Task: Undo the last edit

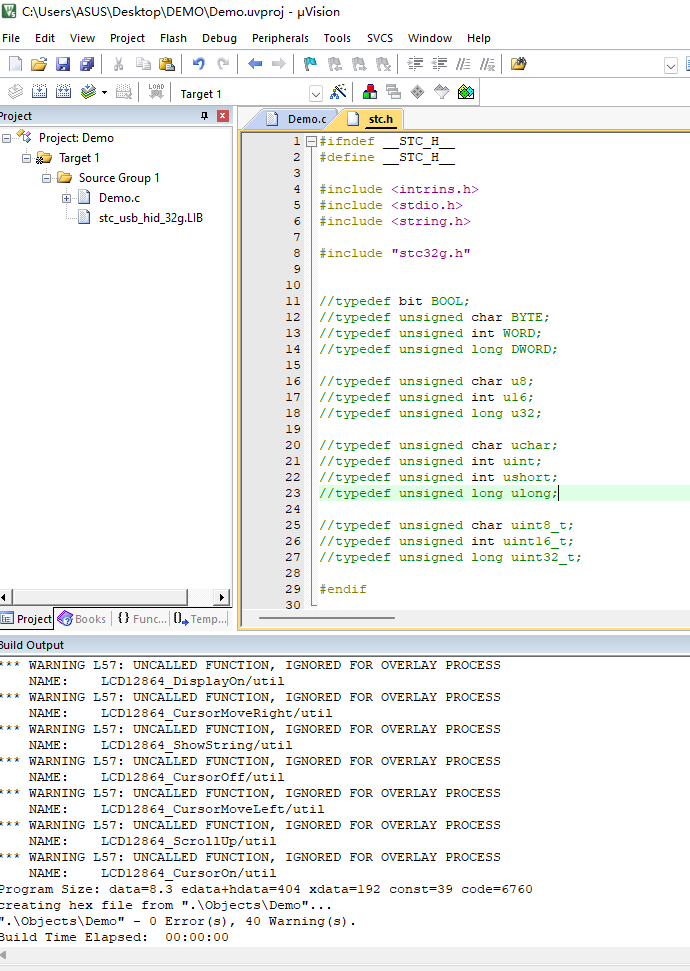Action: (x=198, y=64)
